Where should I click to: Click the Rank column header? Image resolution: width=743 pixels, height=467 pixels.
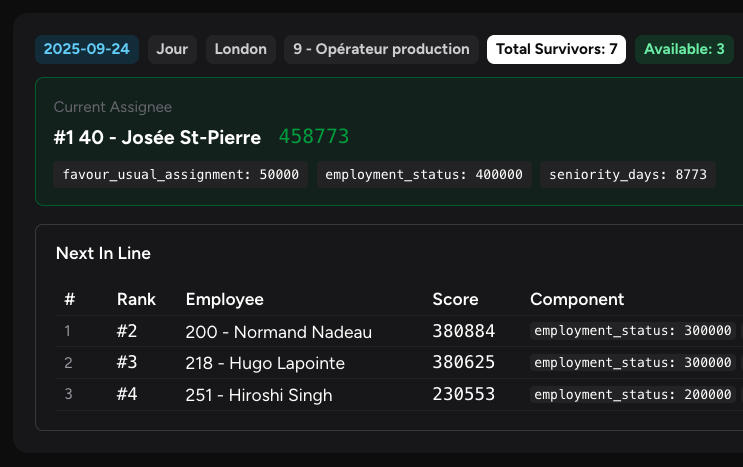coord(136,299)
